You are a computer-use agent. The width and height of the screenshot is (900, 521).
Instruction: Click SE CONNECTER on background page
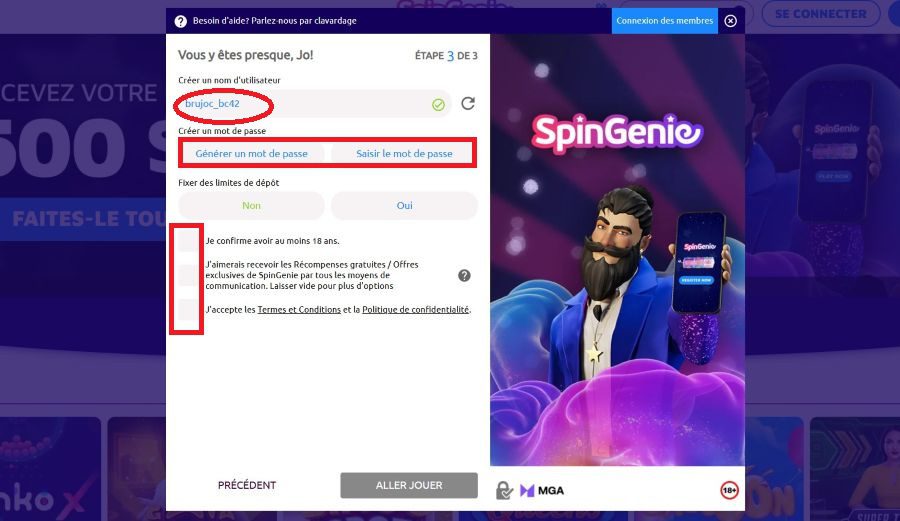821,14
